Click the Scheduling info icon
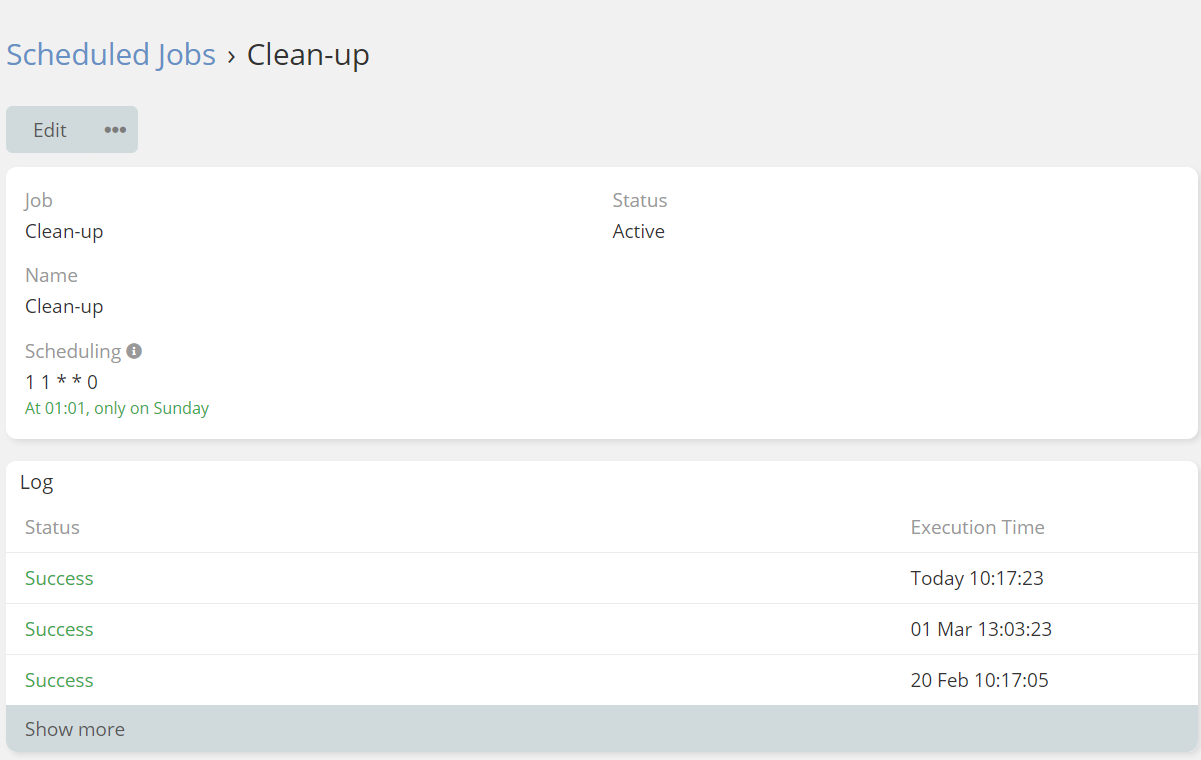 coord(134,351)
